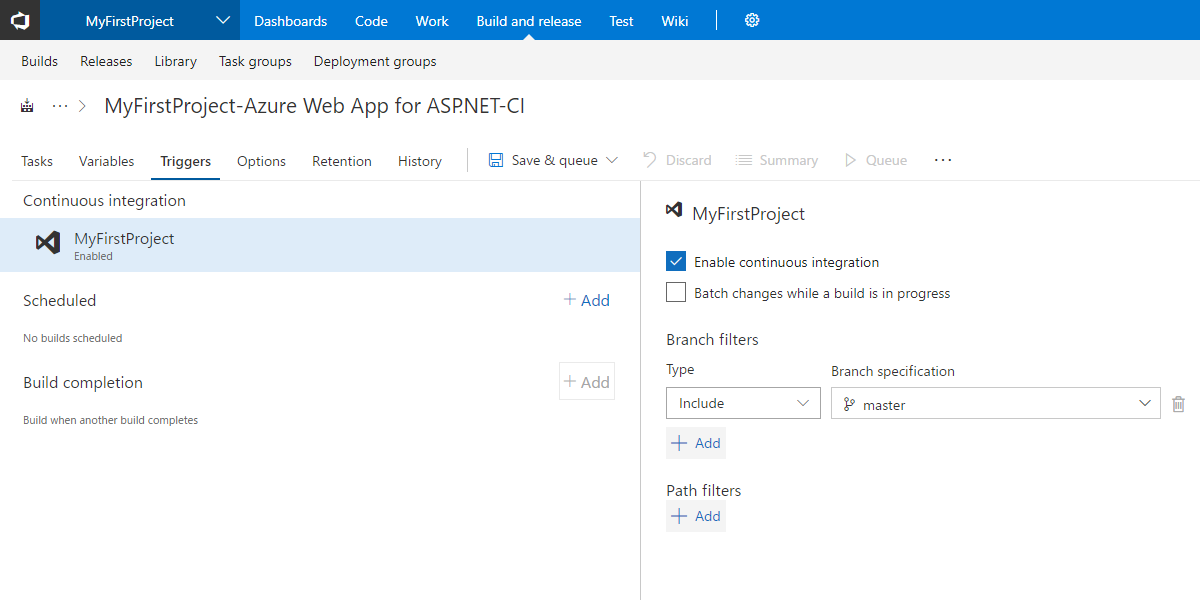Select Build and release hub
Viewport: 1200px width, 600px height.
pos(529,20)
